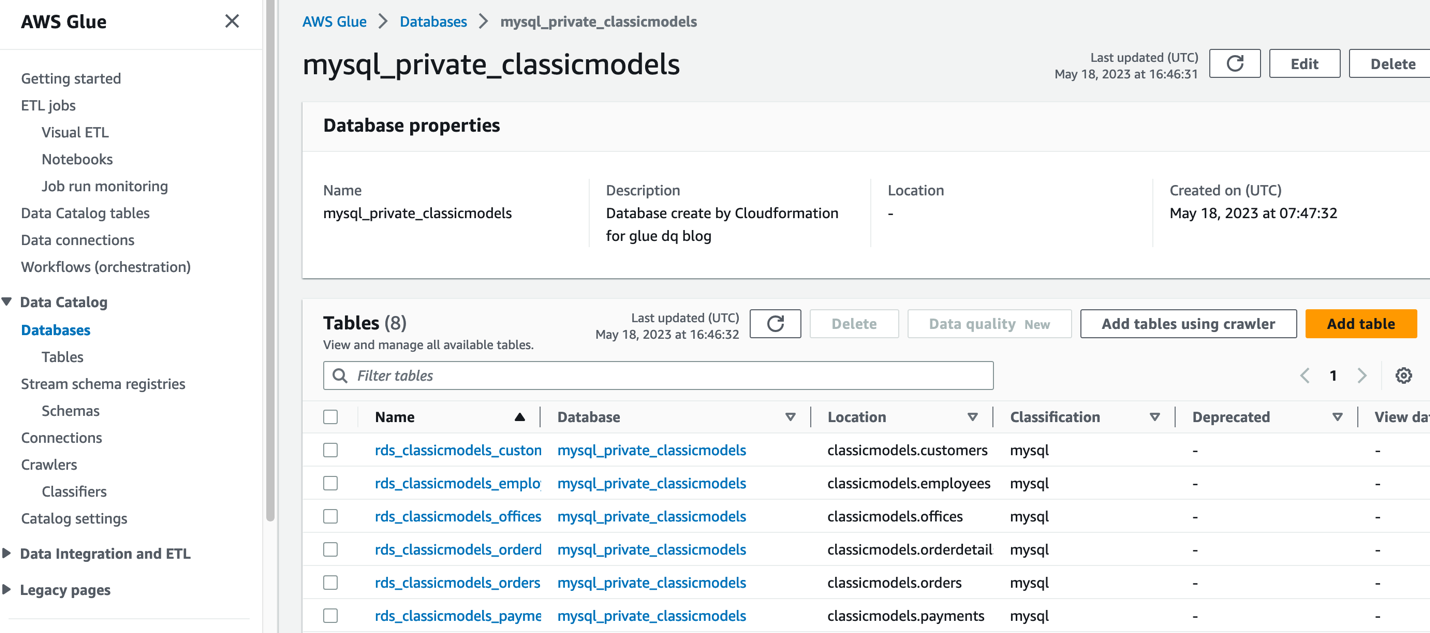Click search magnifier icon in Filter tables
The image size is (1430, 633).
point(340,376)
